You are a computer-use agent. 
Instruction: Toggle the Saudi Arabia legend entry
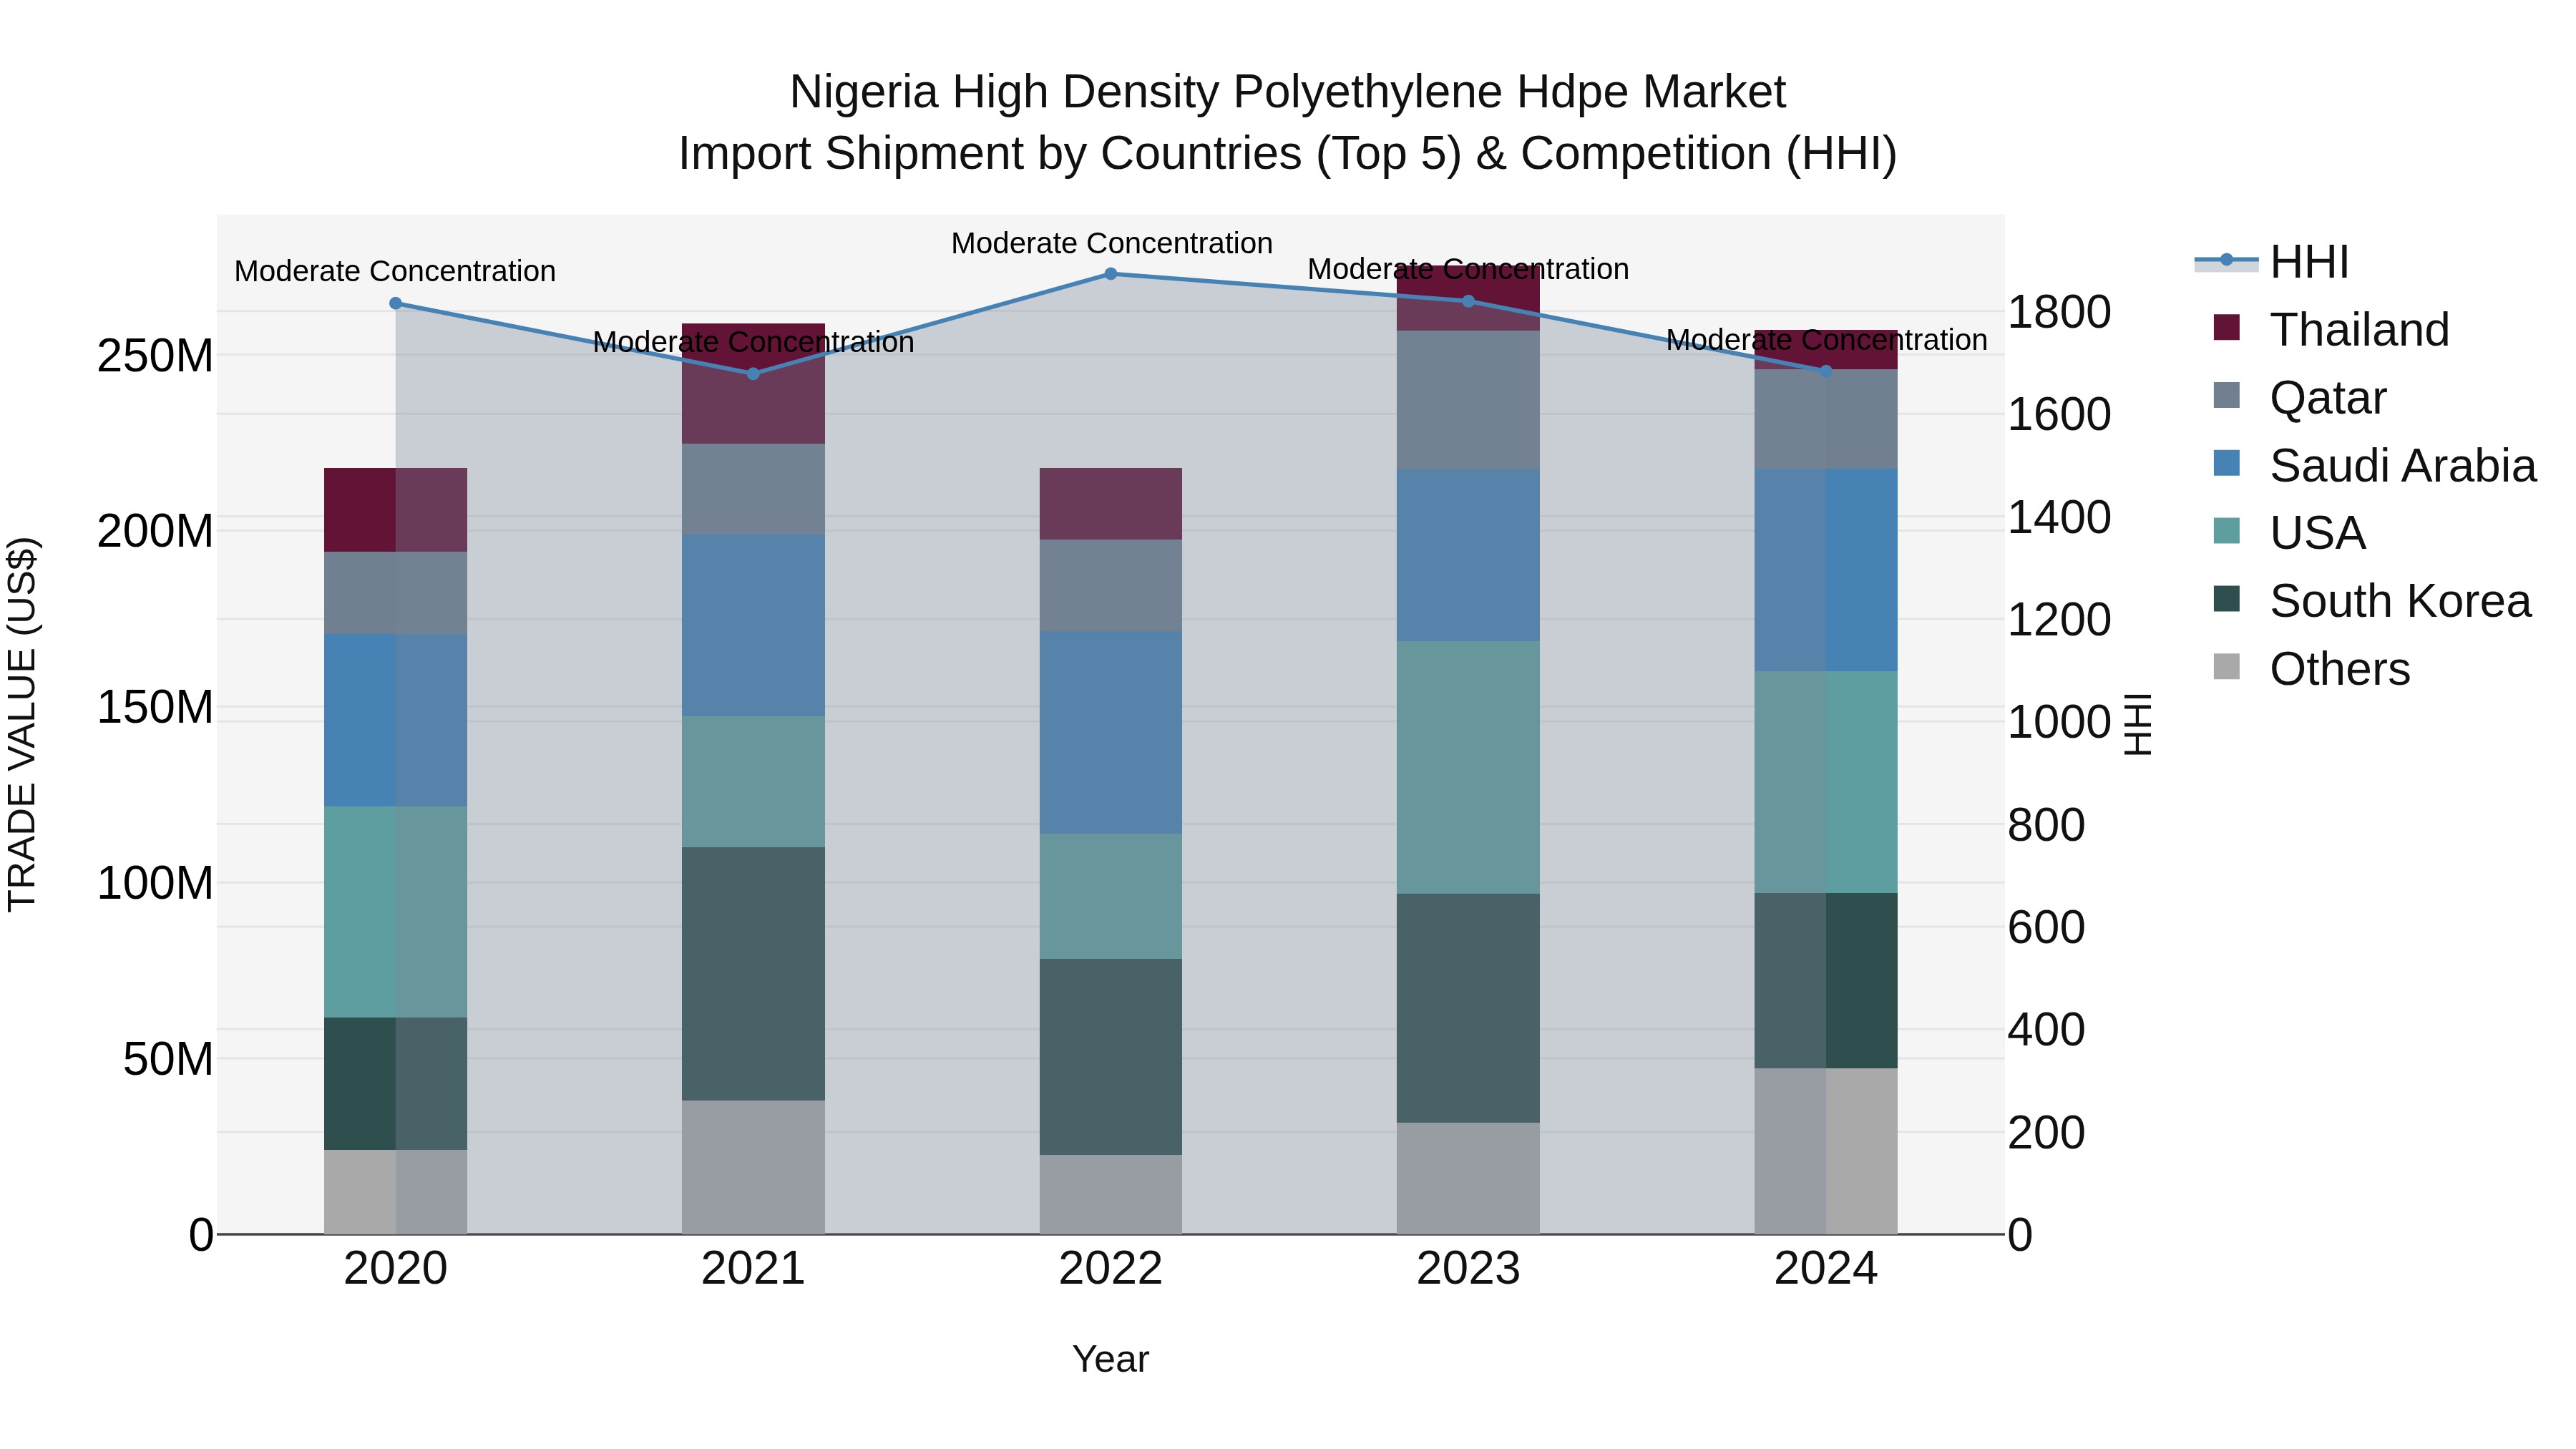coord(2375,466)
